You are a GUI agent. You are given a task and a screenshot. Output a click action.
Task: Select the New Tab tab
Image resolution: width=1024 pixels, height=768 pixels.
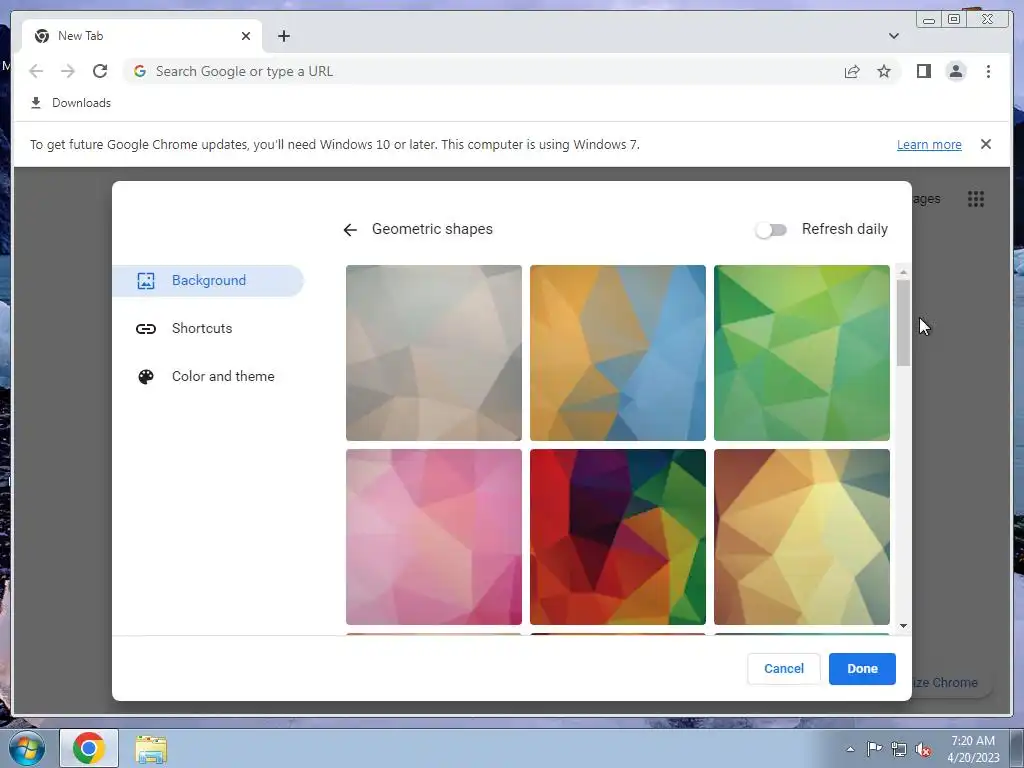(x=142, y=36)
